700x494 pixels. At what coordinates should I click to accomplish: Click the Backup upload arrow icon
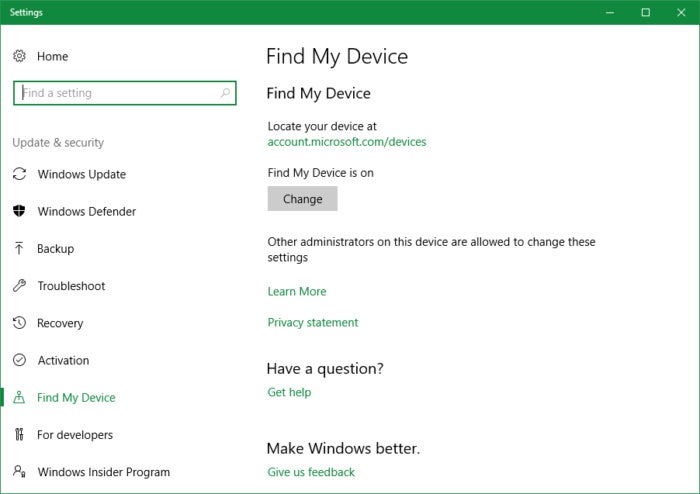click(x=19, y=248)
